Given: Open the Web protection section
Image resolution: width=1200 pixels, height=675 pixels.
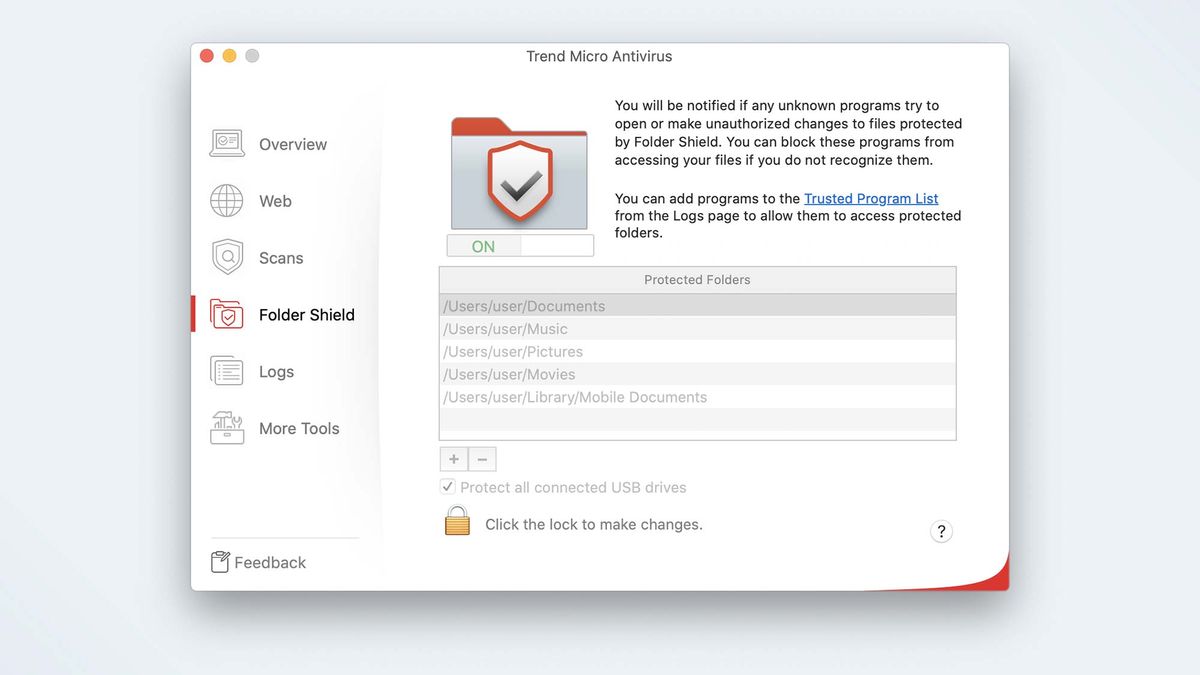Looking at the screenshot, I should [226, 200].
